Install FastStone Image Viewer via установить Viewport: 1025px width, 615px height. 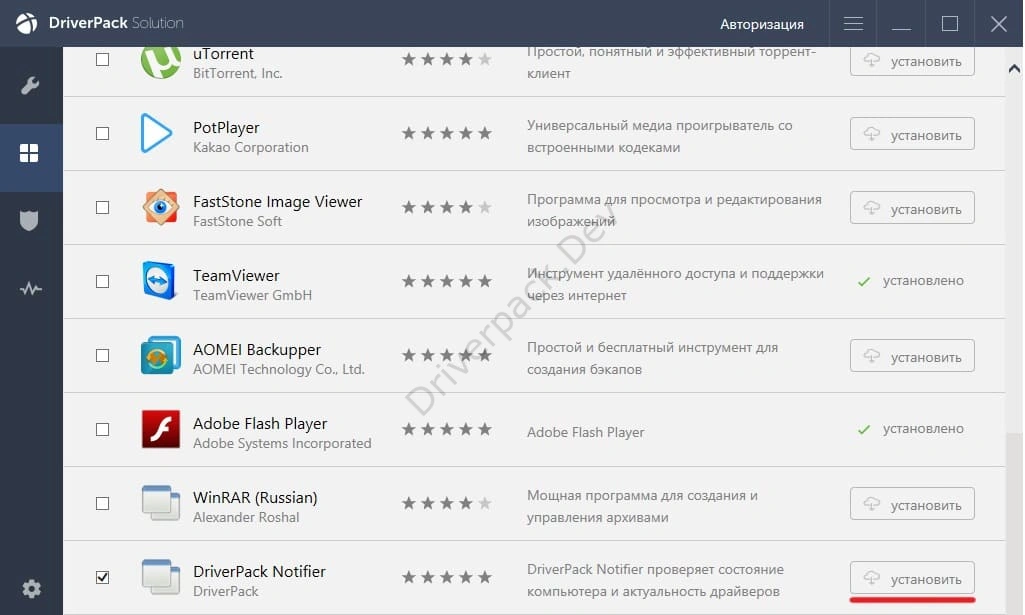click(912, 208)
